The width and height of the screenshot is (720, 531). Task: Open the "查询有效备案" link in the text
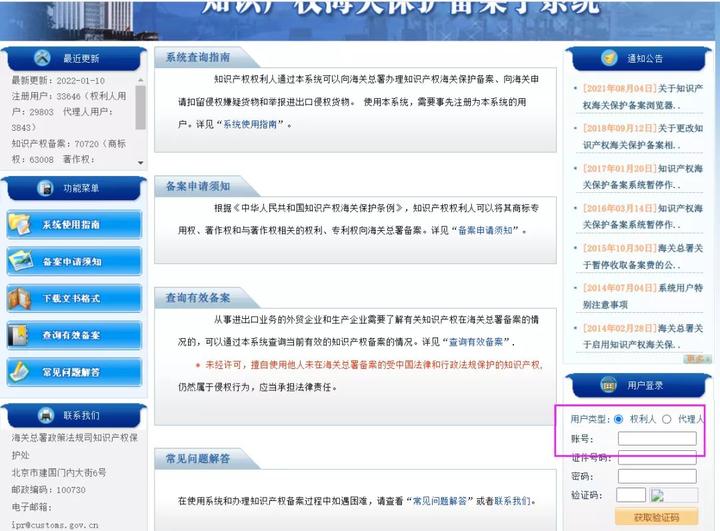(x=476, y=342)
